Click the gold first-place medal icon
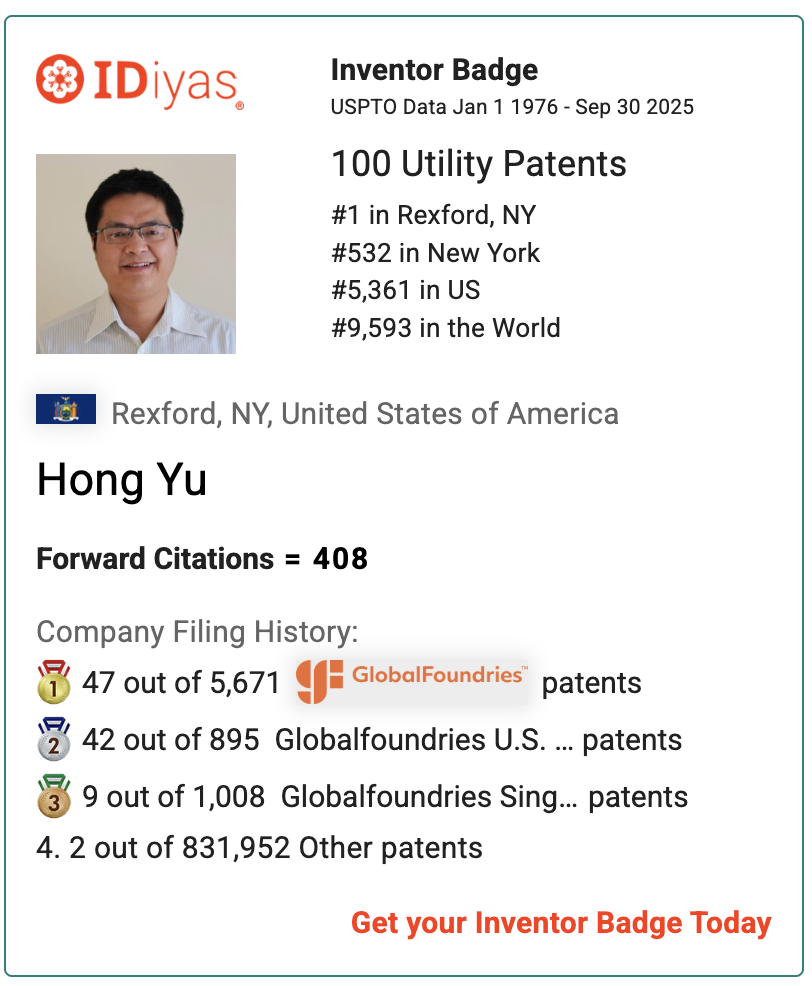Viewport: 812px width, 986px height. click(x=54, y=683)
